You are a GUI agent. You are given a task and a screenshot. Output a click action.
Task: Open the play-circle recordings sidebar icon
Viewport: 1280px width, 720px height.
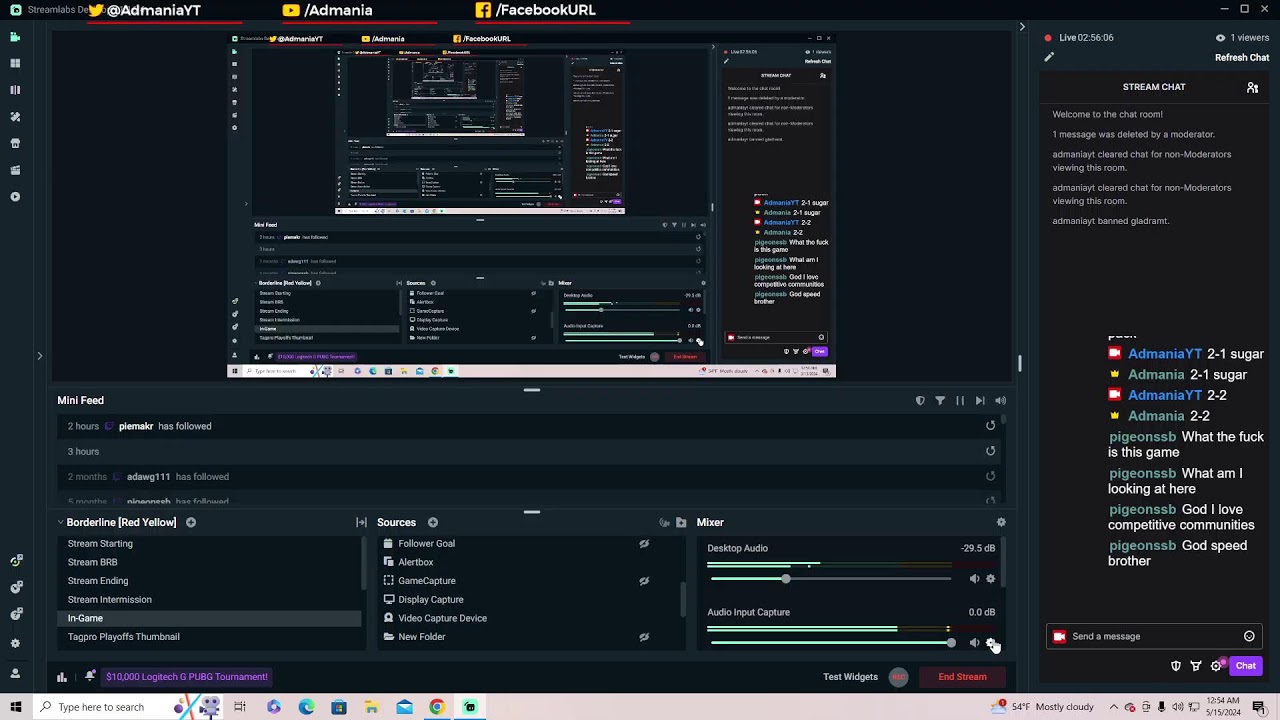point(15,197)
